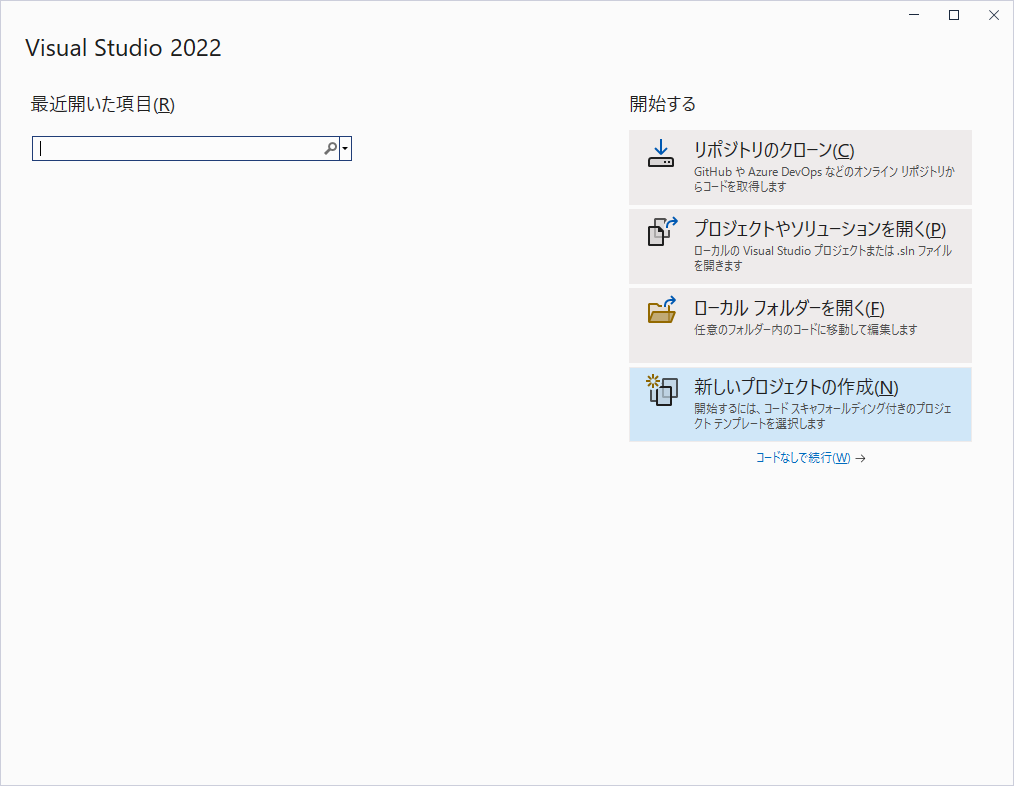Open ローカル フォルダーを開く(F) option
Screen dimensions: 1014x786
click(789, 308)
